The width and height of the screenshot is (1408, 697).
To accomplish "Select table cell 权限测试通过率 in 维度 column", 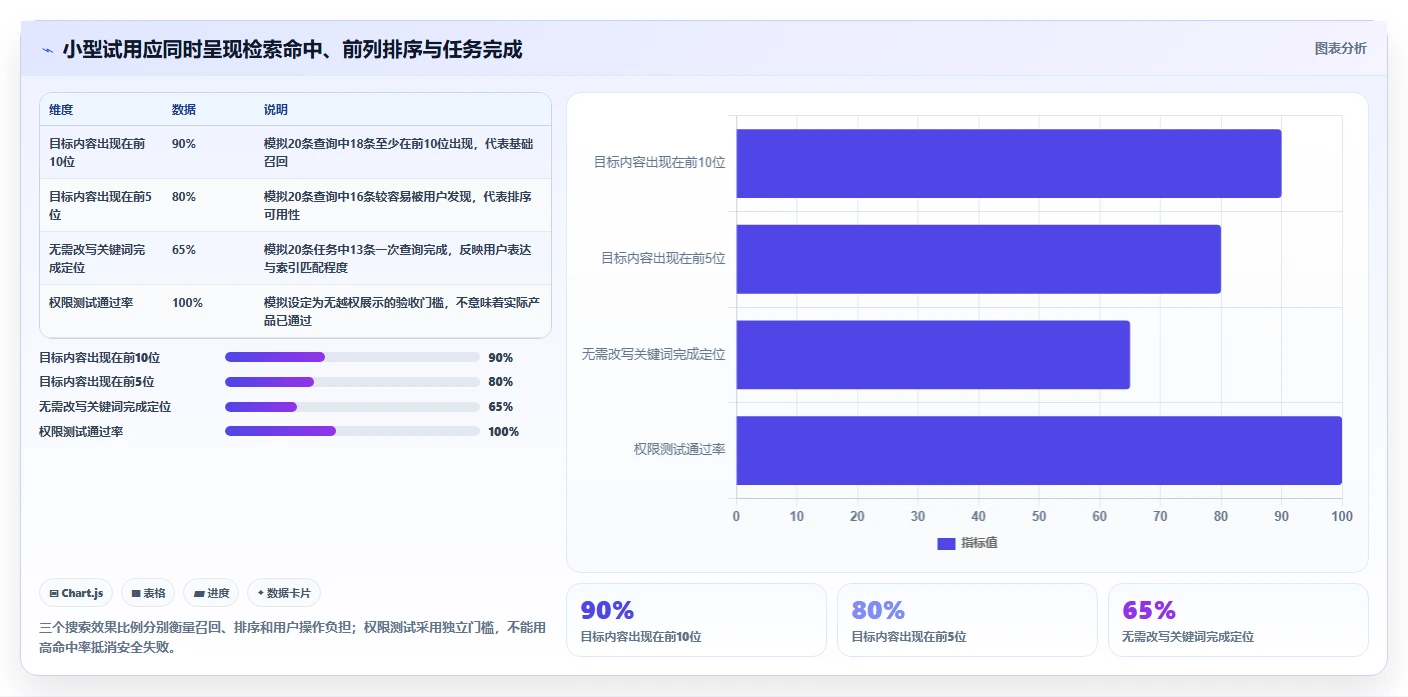I will pos(91,302).
